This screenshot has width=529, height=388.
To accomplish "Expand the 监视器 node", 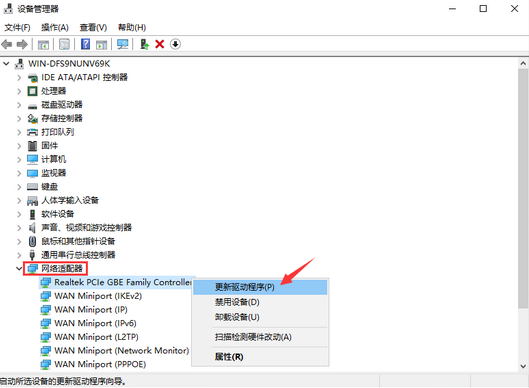I will coord(19,173).
